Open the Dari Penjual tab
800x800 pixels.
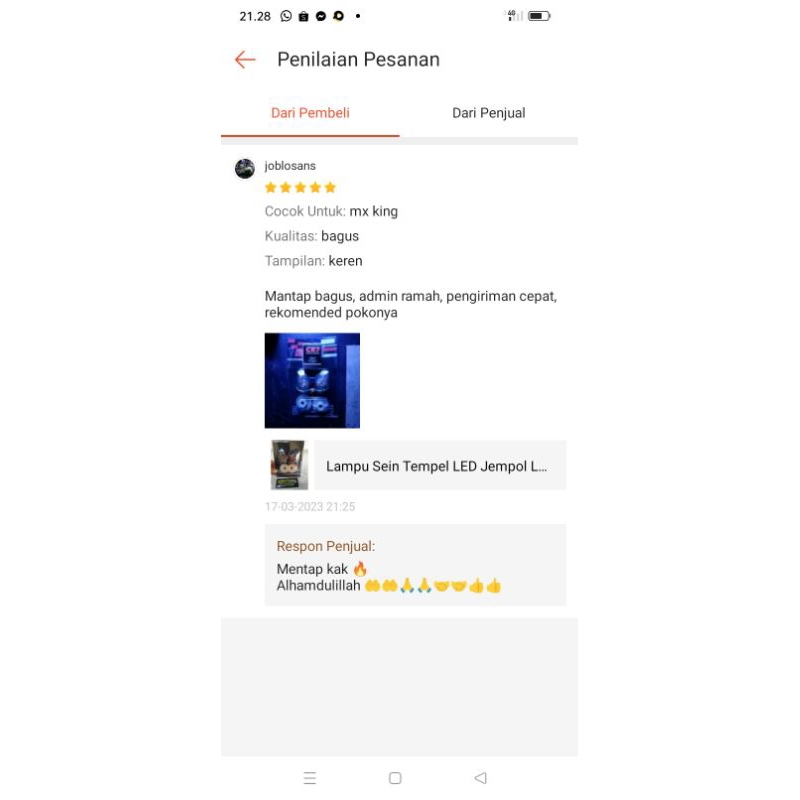(x=489, y=113)
